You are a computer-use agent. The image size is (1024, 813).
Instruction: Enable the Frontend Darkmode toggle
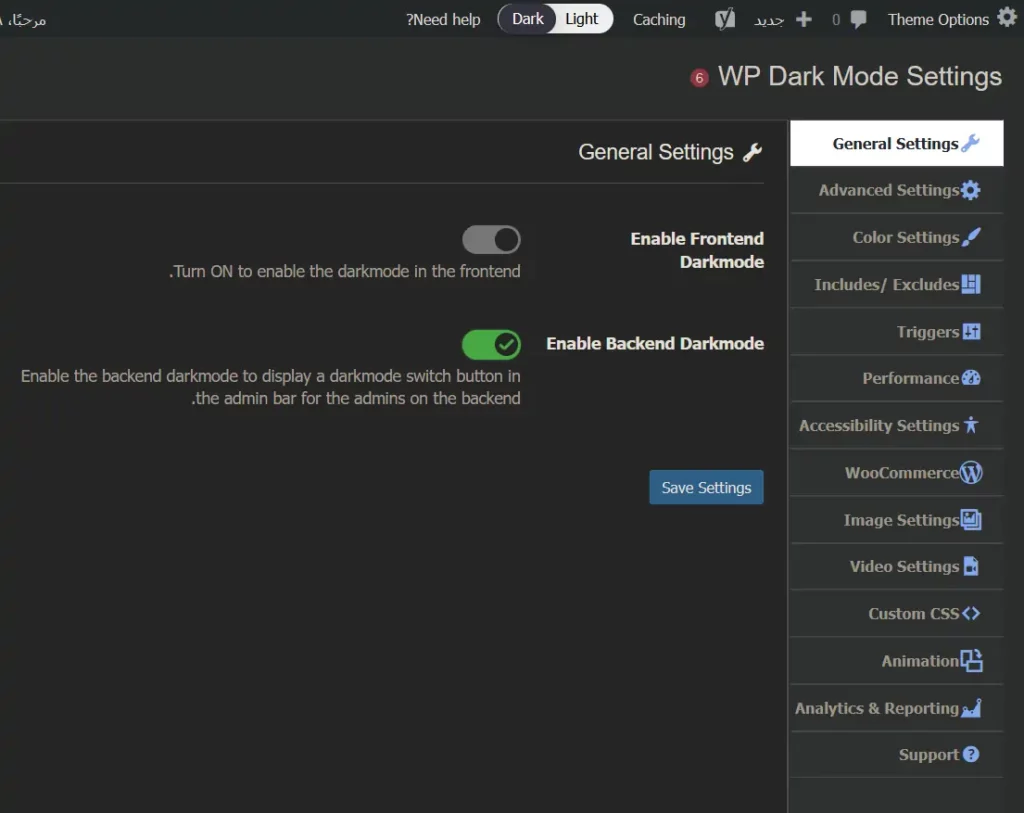491,240
